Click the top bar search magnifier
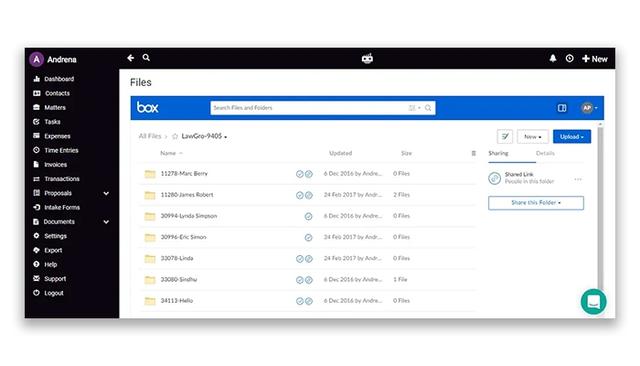The image size is (640, 366). (146, 58)
